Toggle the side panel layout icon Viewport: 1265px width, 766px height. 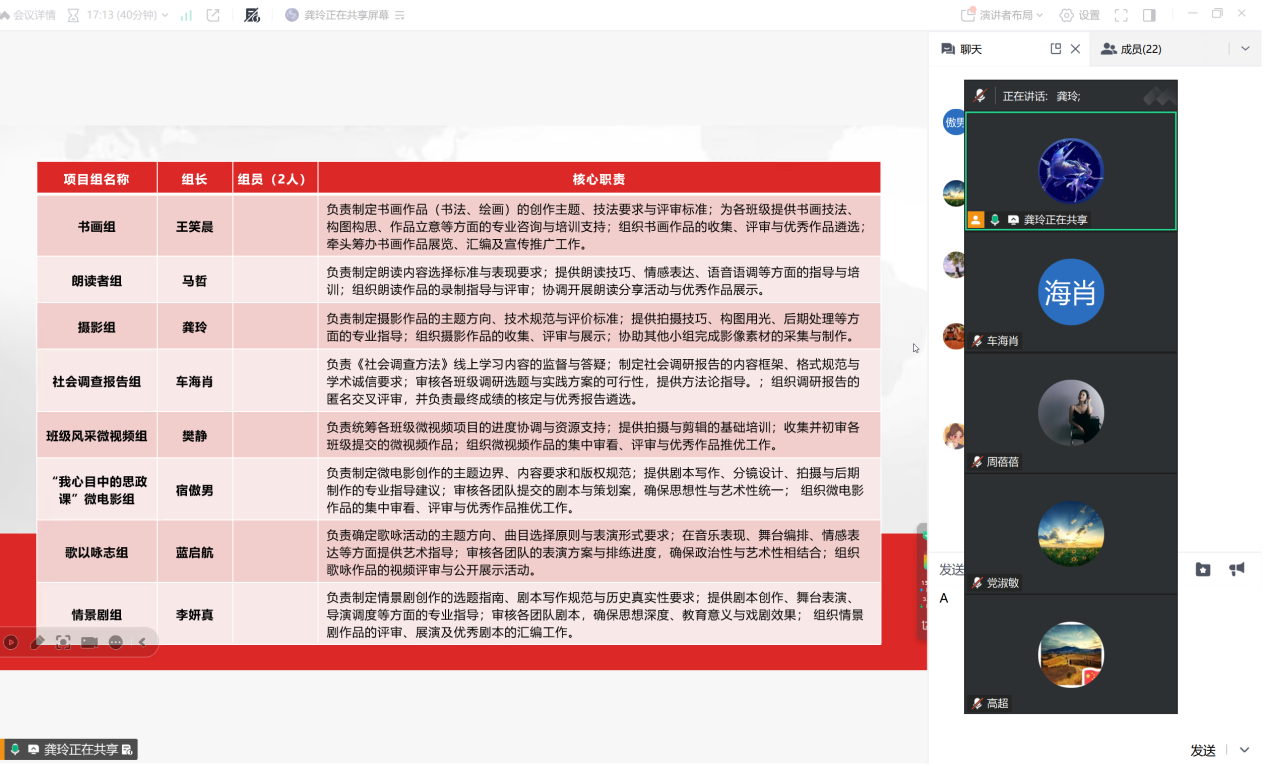click(x=1149, y=15)
